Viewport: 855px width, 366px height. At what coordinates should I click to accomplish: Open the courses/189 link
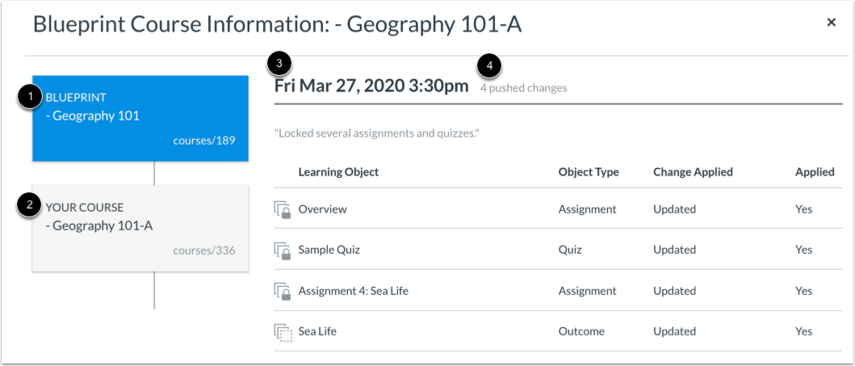click(204, 140)
